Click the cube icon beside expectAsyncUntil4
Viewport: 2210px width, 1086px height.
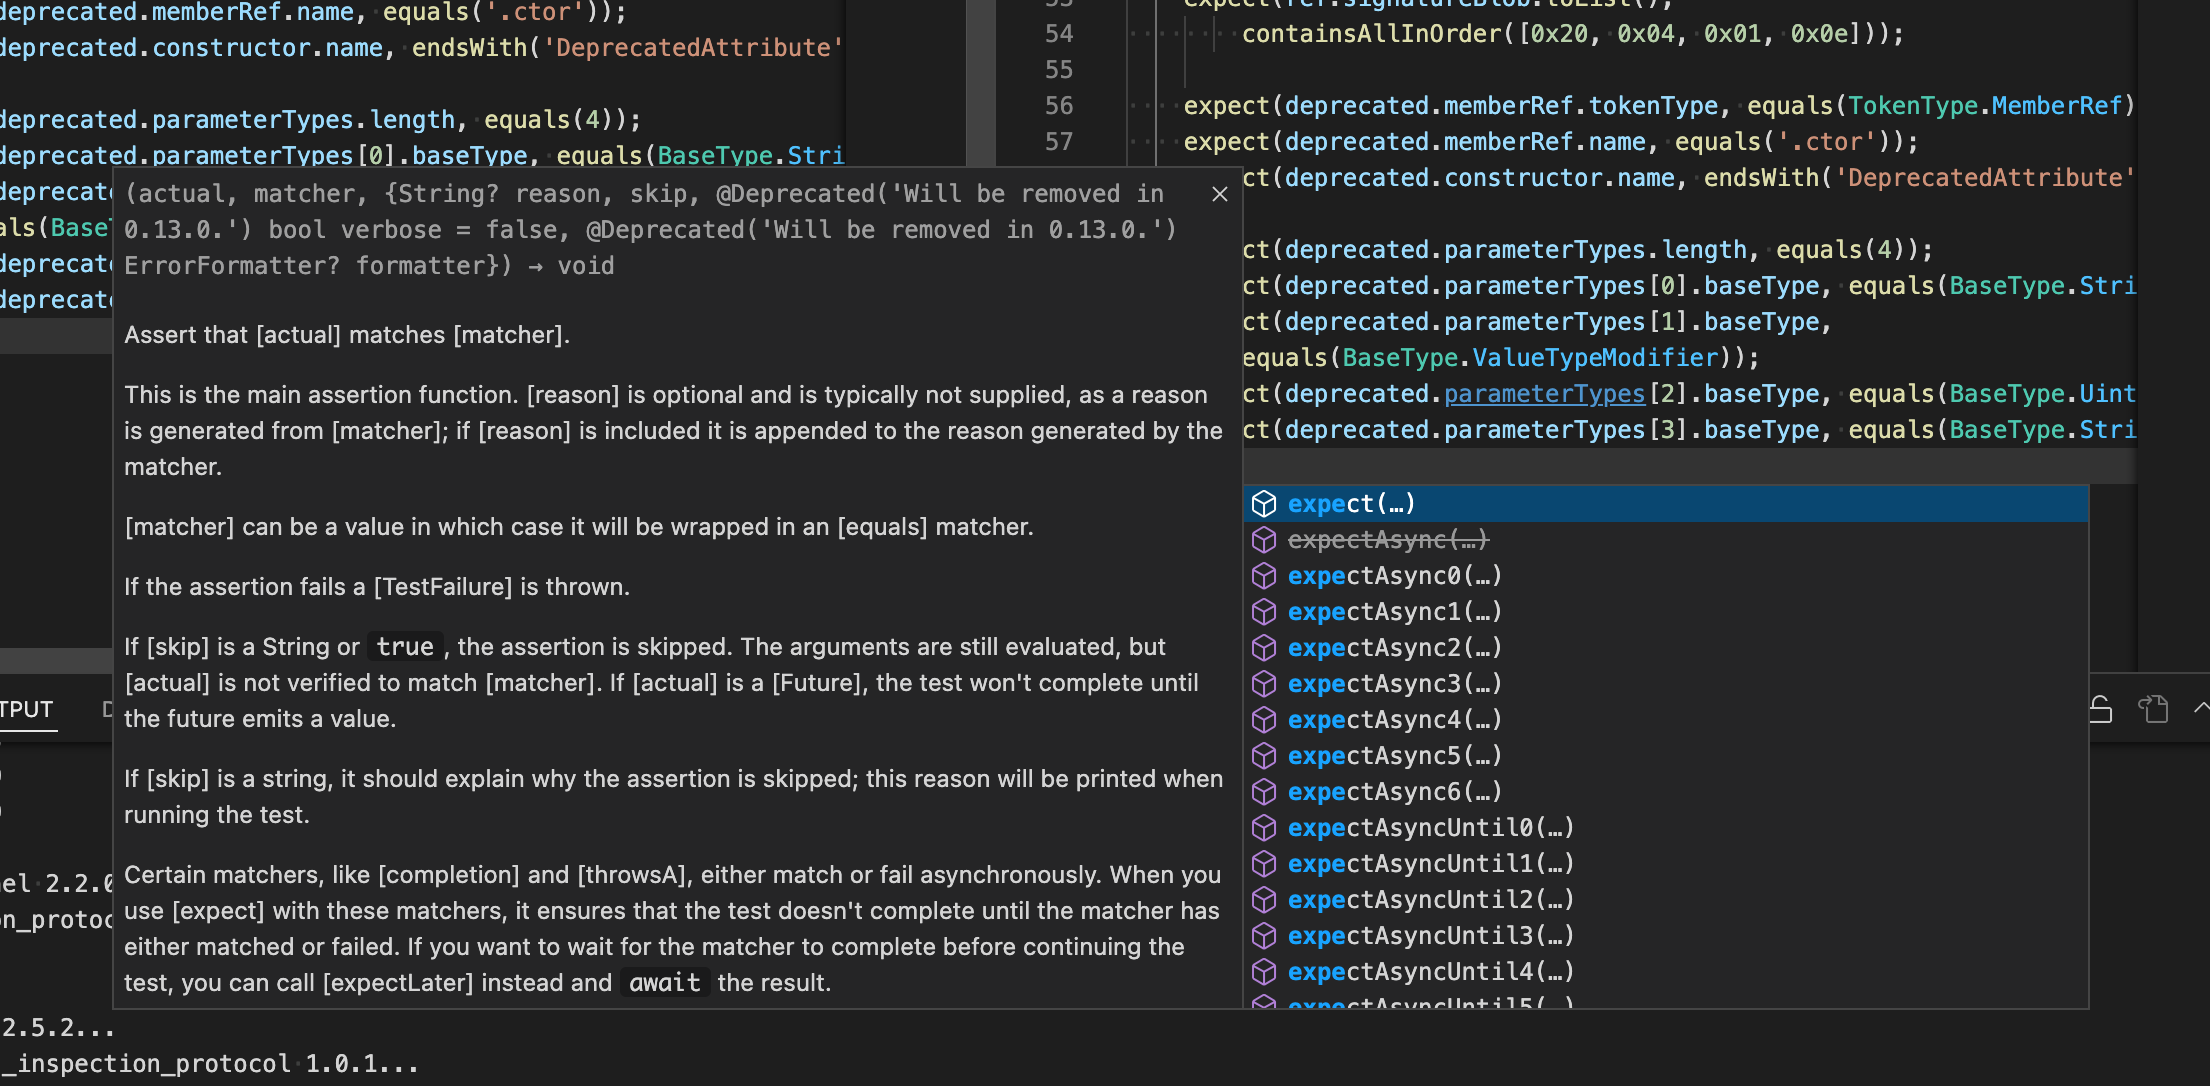click(x=1265, y=971)
